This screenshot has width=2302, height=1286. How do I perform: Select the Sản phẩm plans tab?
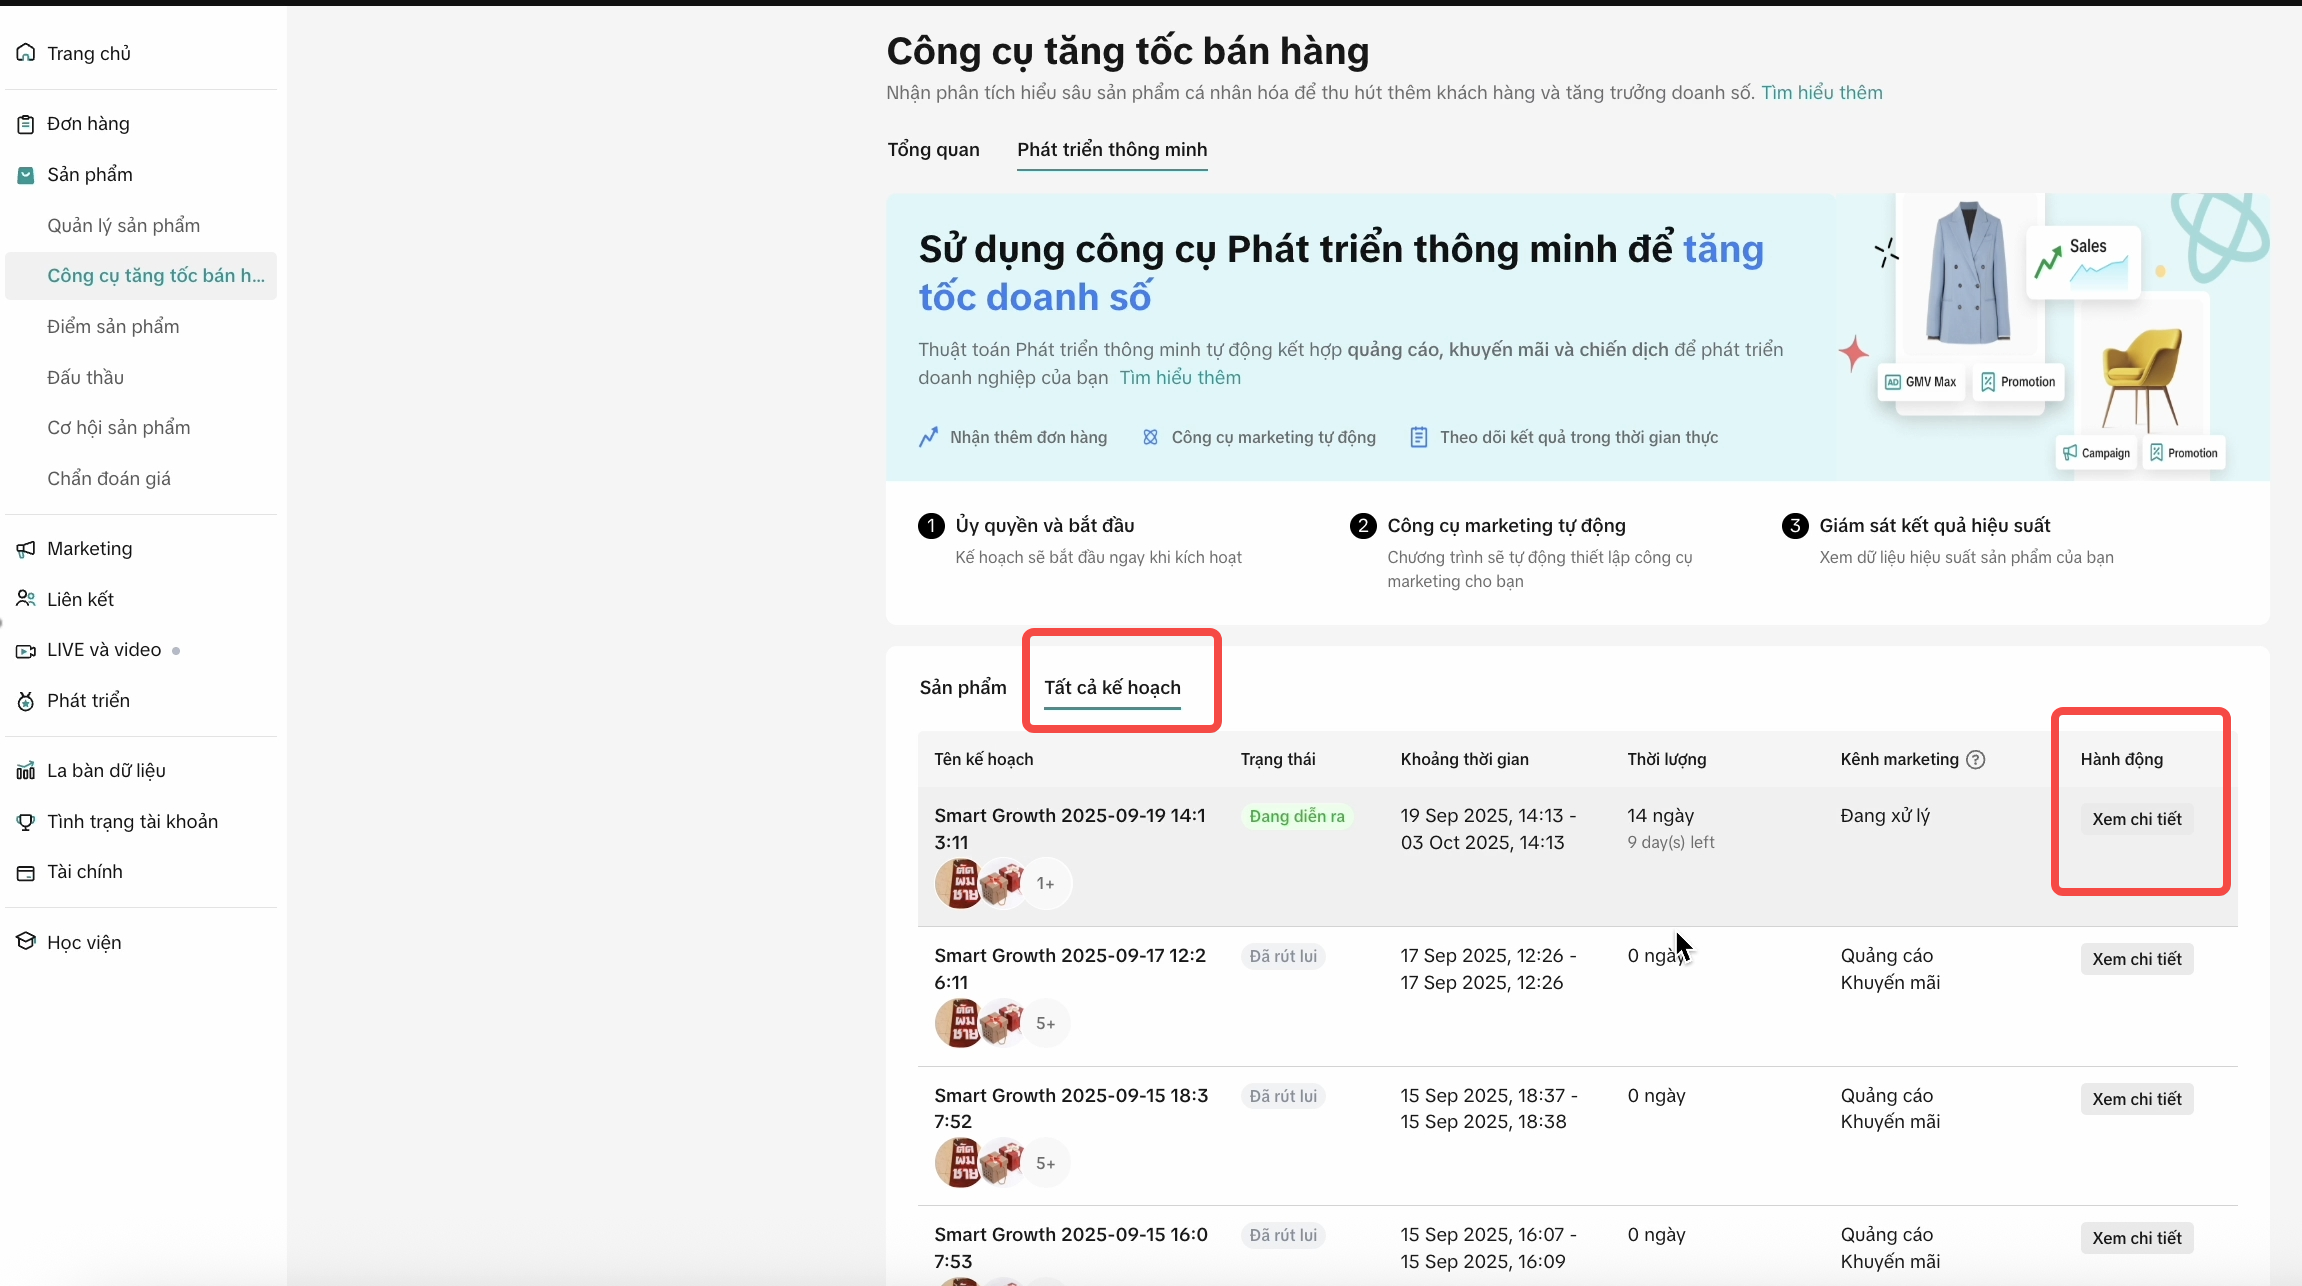click(x=962, y=688)
